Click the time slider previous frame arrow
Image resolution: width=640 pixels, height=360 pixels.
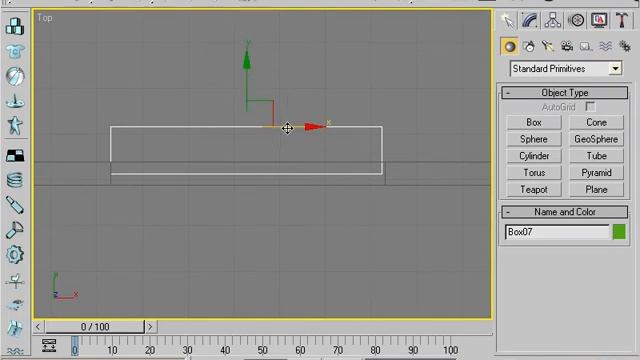[38, 327]
